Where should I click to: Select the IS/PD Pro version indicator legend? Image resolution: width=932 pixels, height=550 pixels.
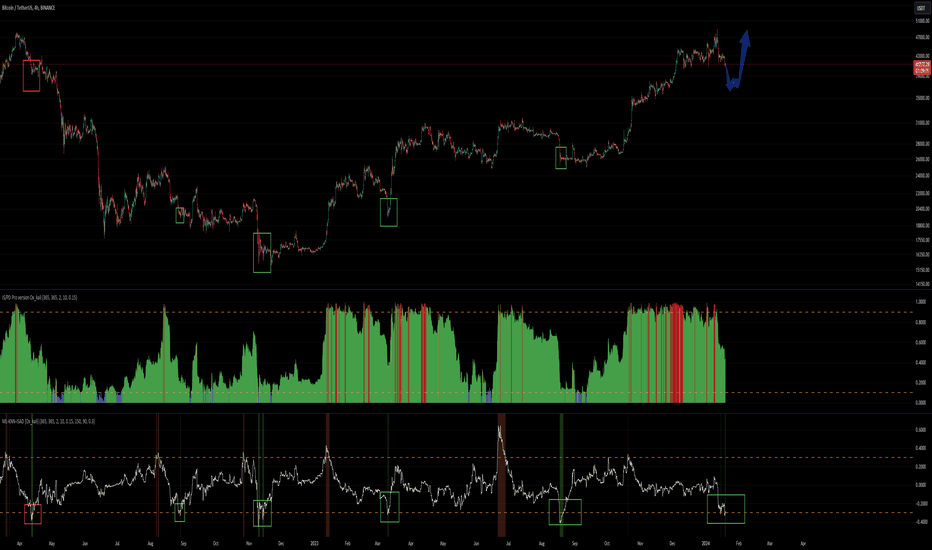39,297
